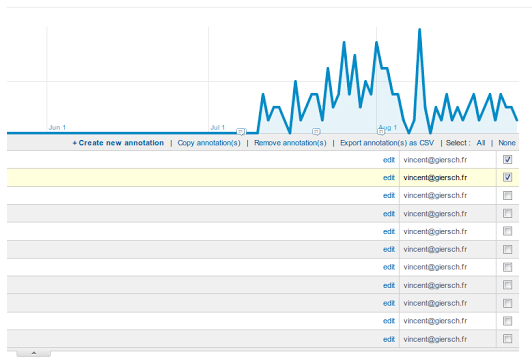Click the tallest peak on the chart line
The width and height of the screenshot is (532, 361).
coord(420,30)
